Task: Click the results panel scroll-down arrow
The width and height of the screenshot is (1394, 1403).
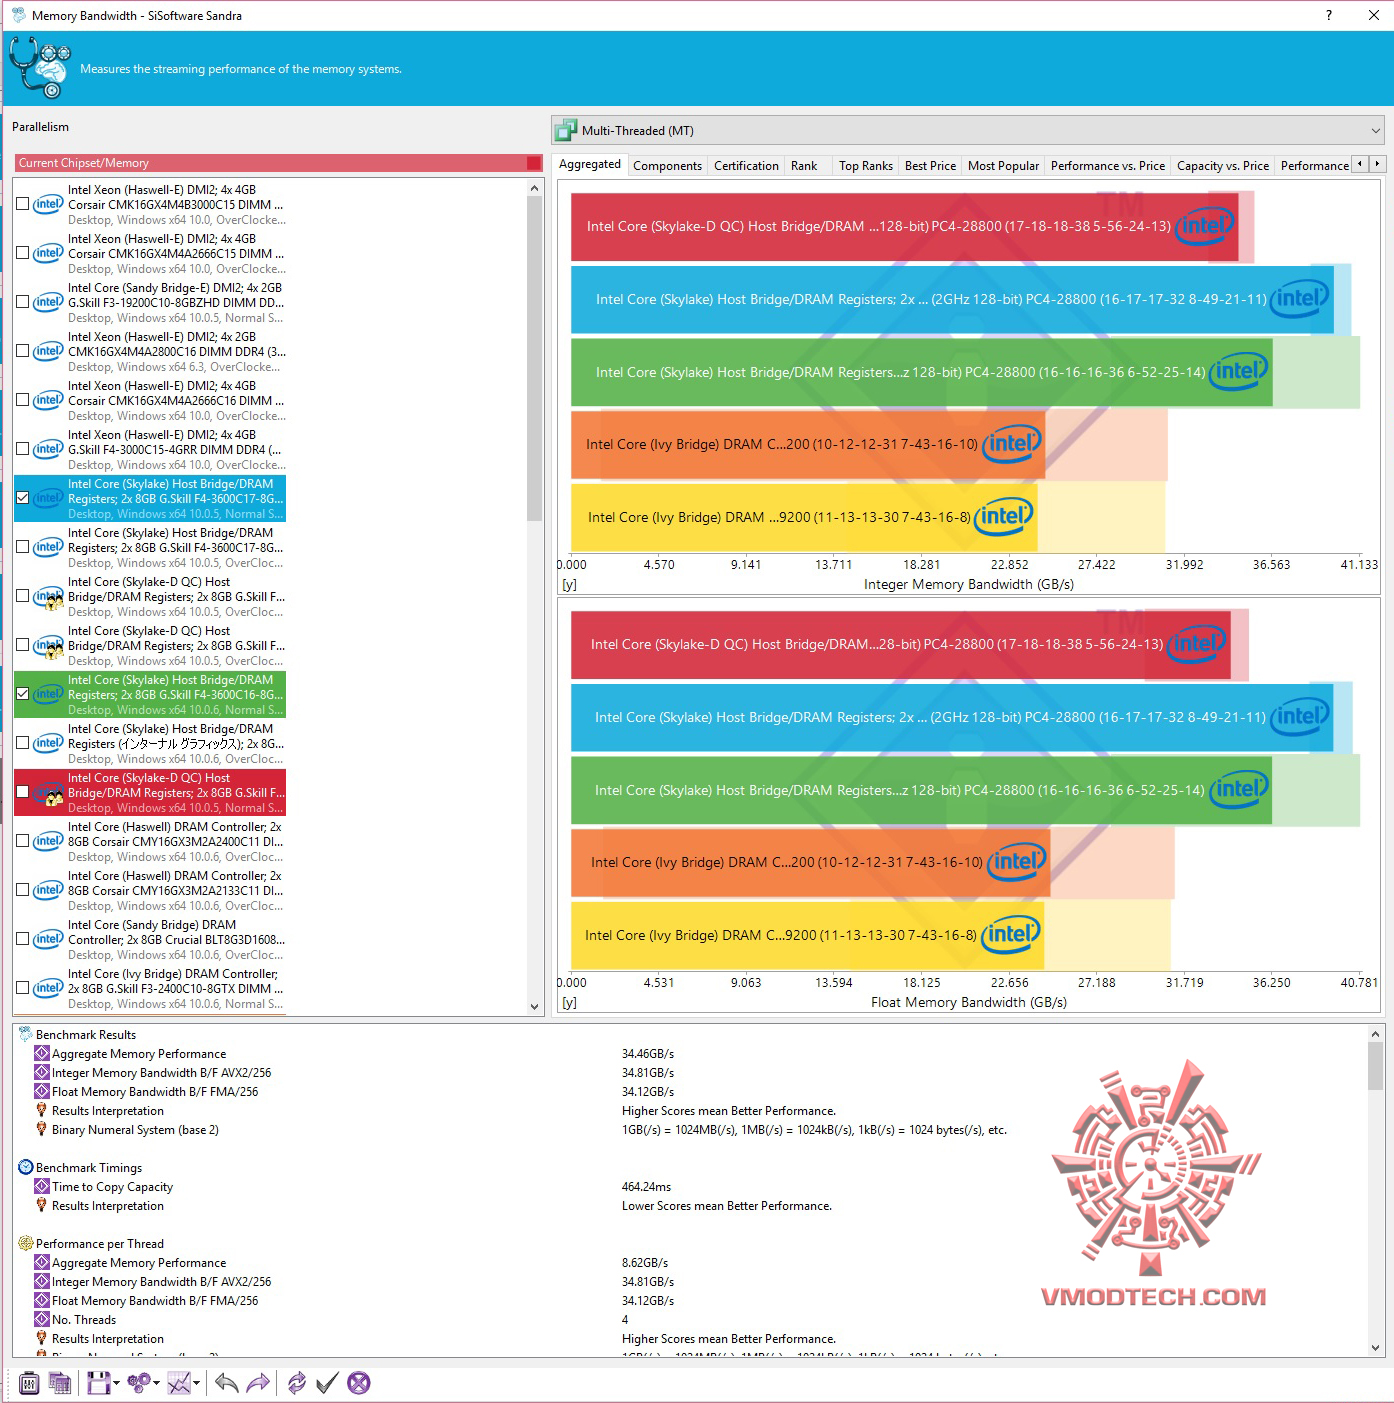Action: point(1375,1347)
